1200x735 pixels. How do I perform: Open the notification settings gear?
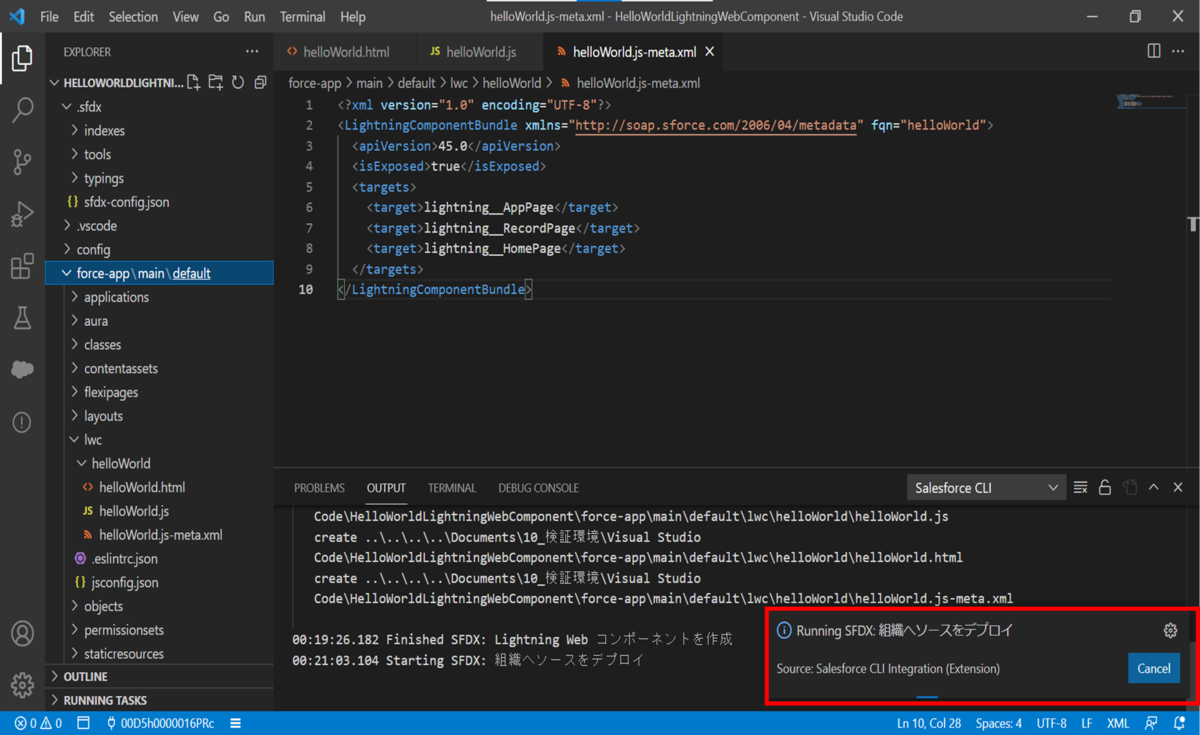(1170, 631)
